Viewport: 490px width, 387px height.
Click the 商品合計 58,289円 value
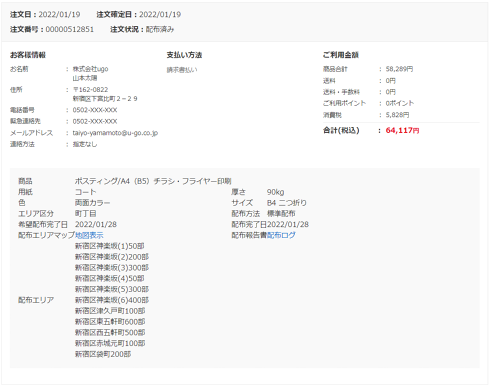(x=399, y=69)
